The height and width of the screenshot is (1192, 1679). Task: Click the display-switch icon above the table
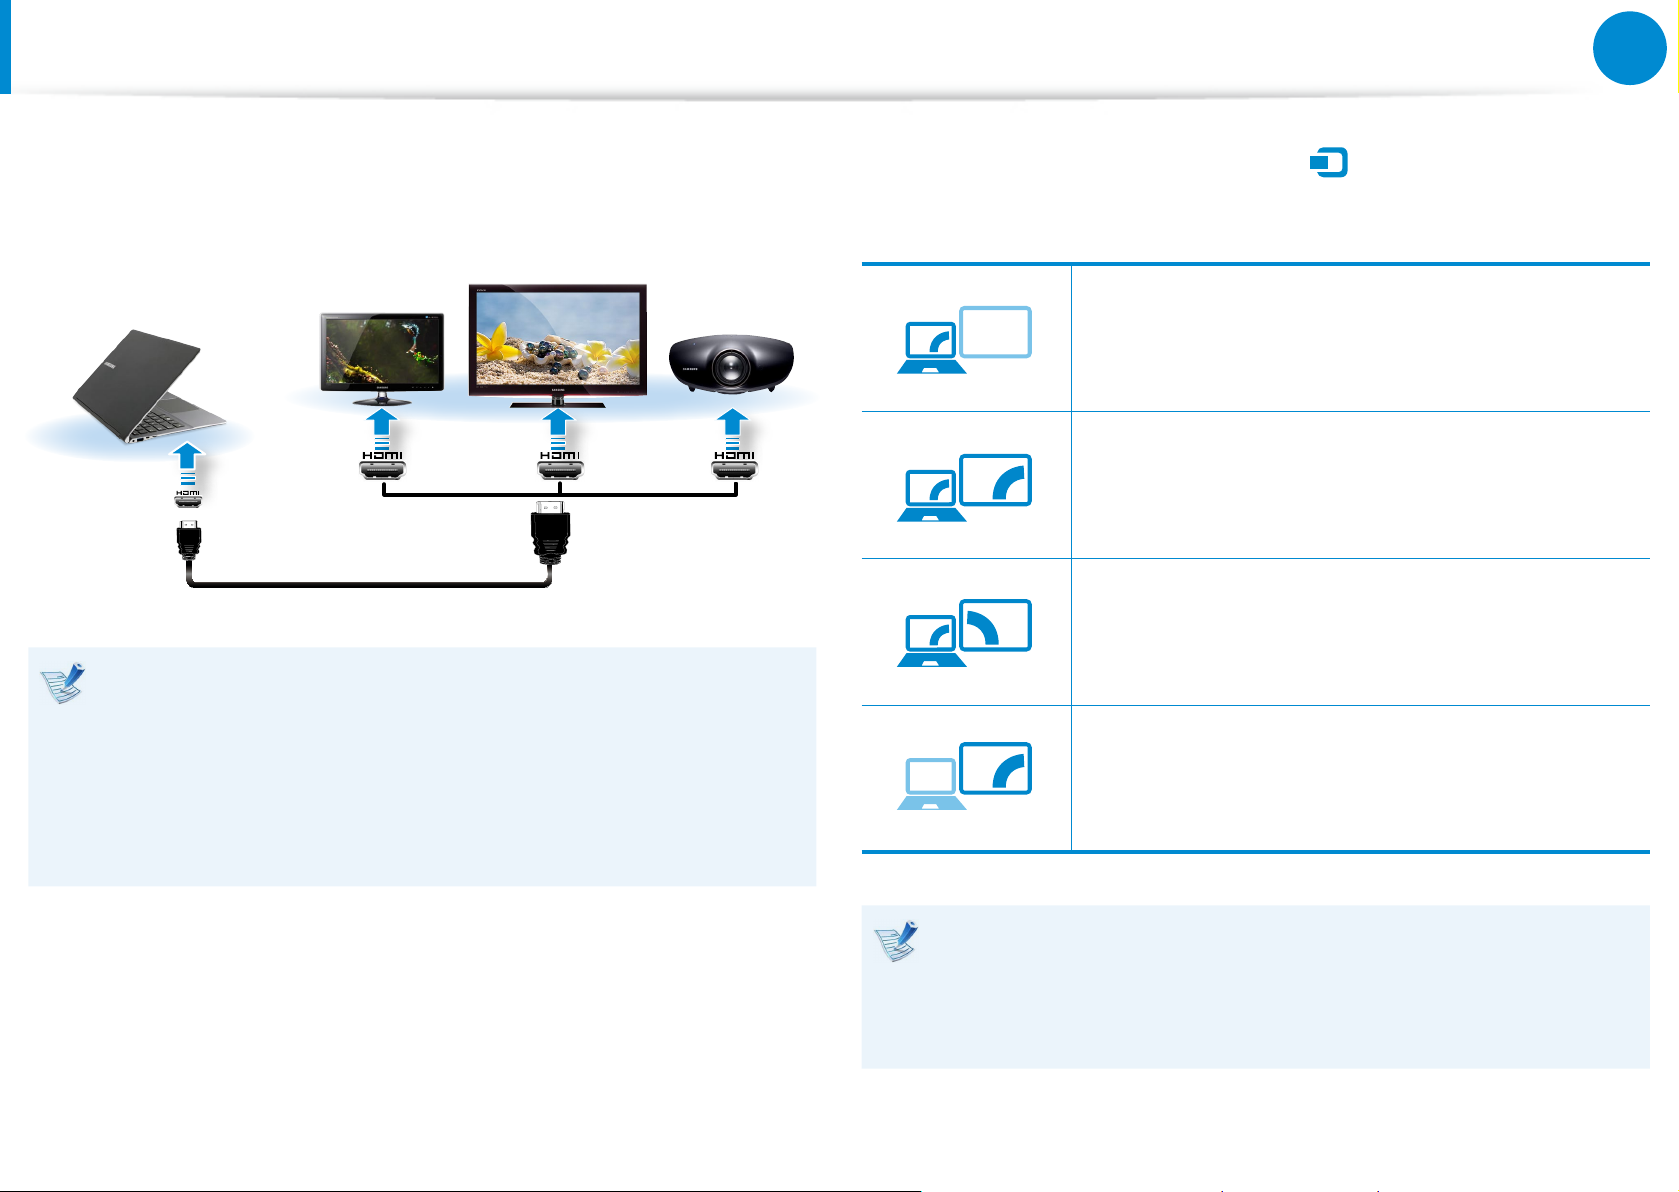pyautogui.click(x=1328, y=162)
